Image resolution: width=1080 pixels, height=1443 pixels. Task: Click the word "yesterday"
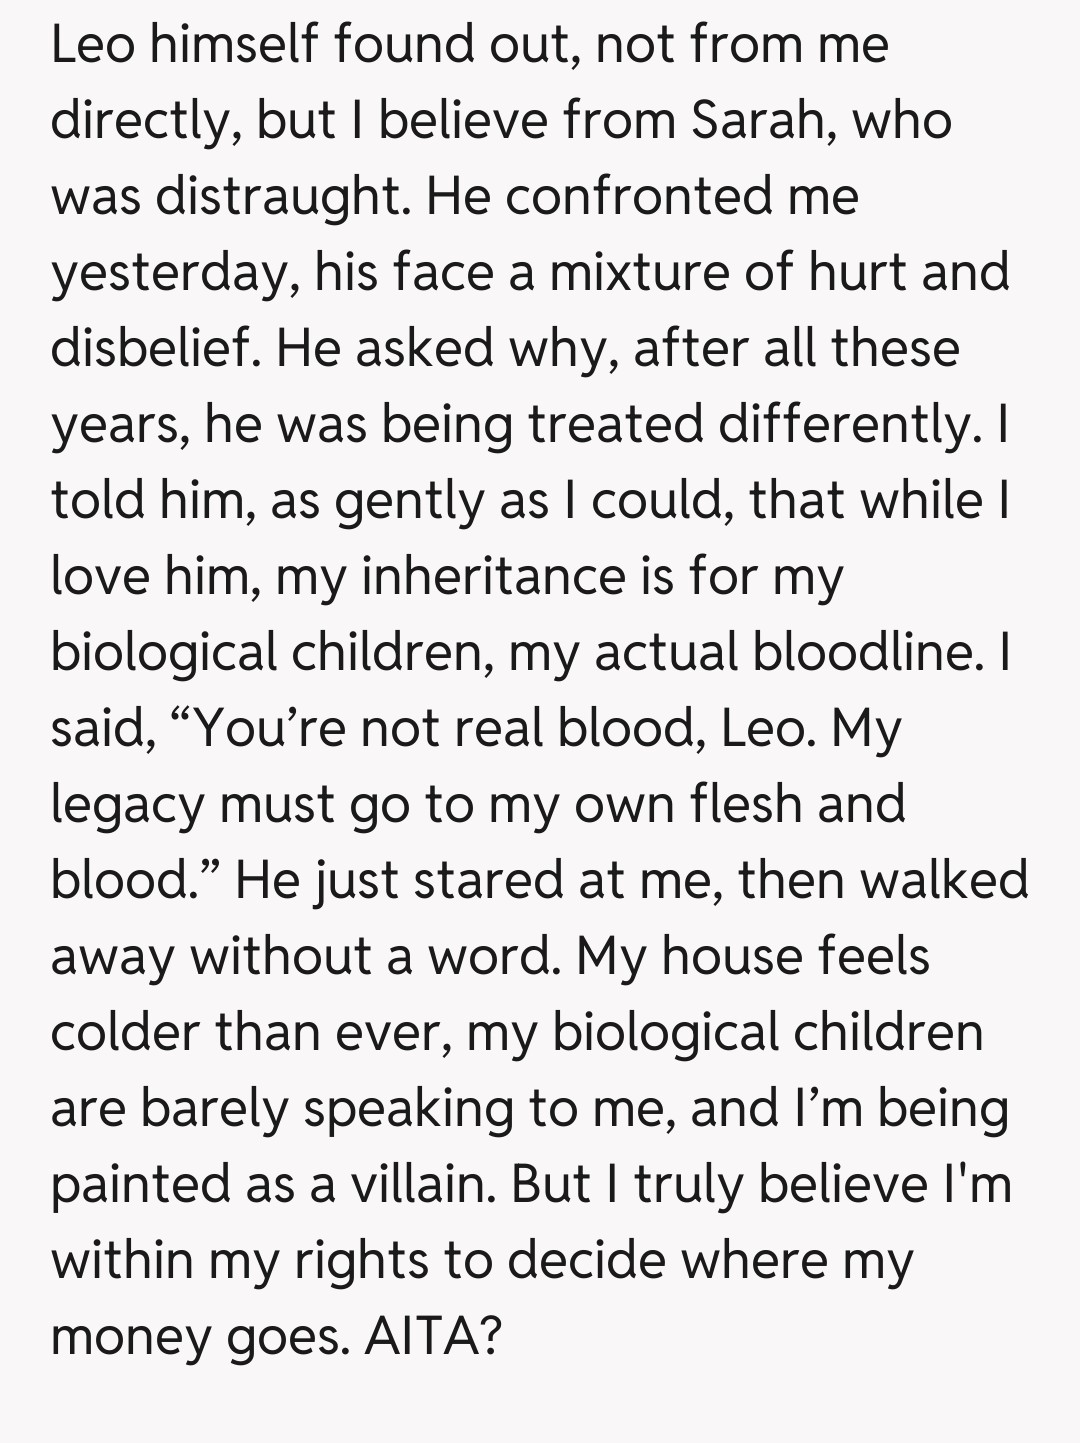click(x=168, y=272)
